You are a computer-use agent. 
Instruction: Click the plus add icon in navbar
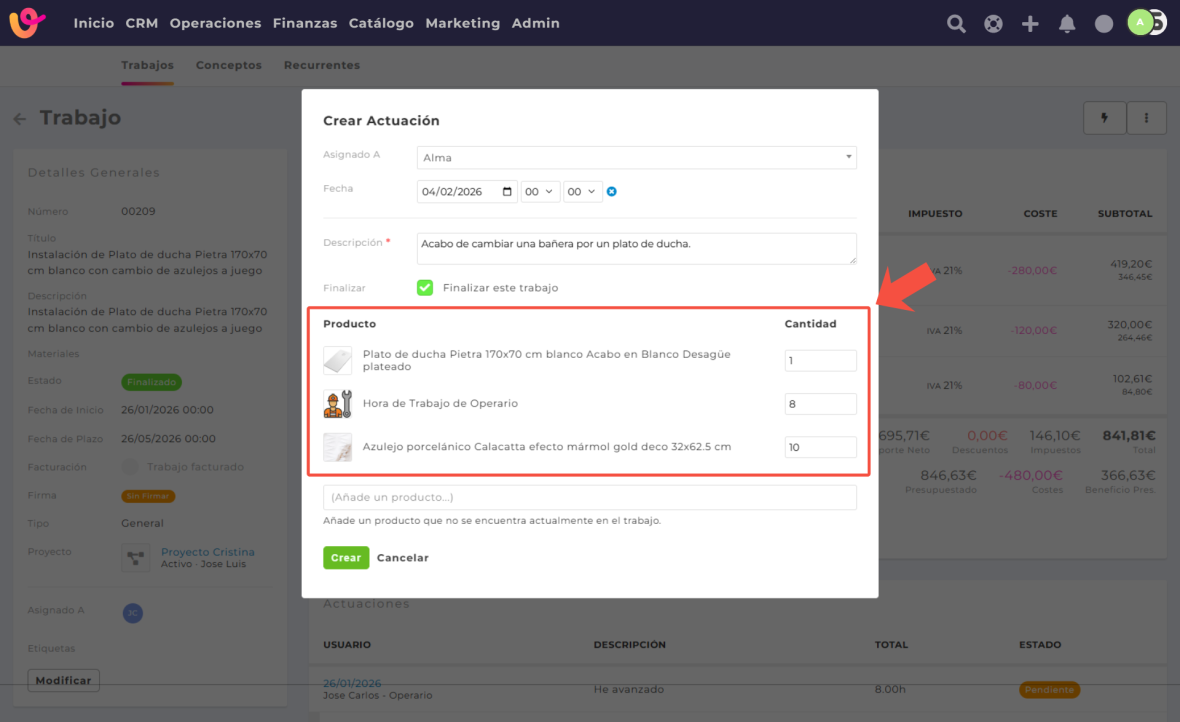[x=1030, y=24]
